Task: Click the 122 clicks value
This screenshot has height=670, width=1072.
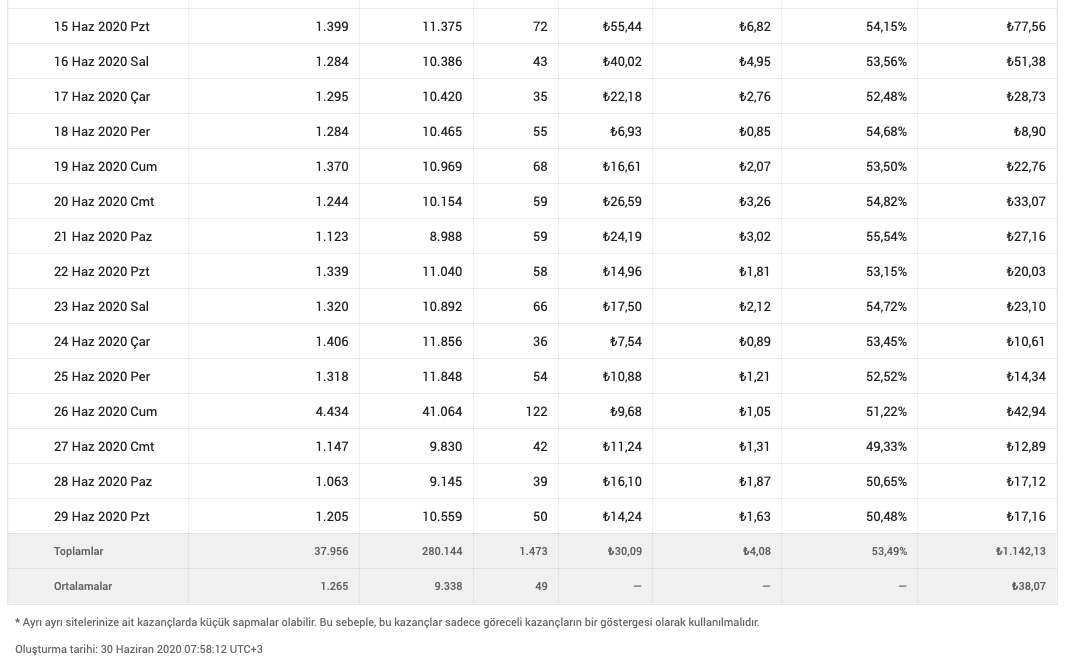Action: click(x=536, y=412)
